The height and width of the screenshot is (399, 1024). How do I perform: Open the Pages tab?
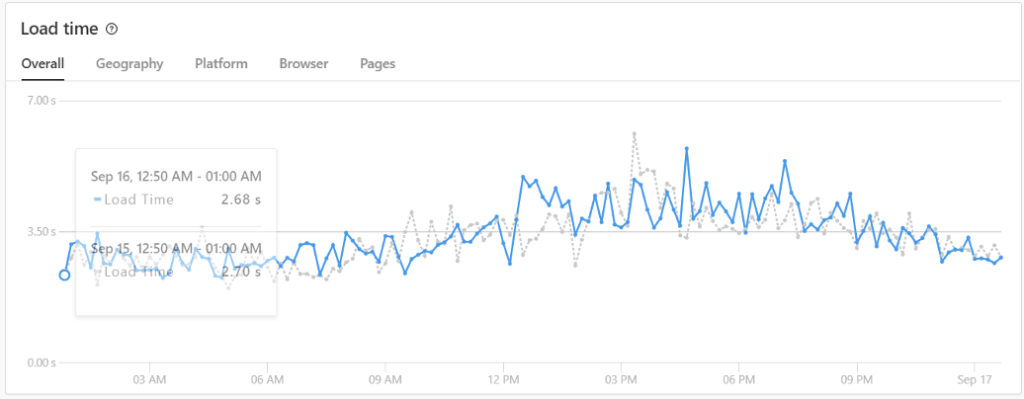click(x=377, y=63)
